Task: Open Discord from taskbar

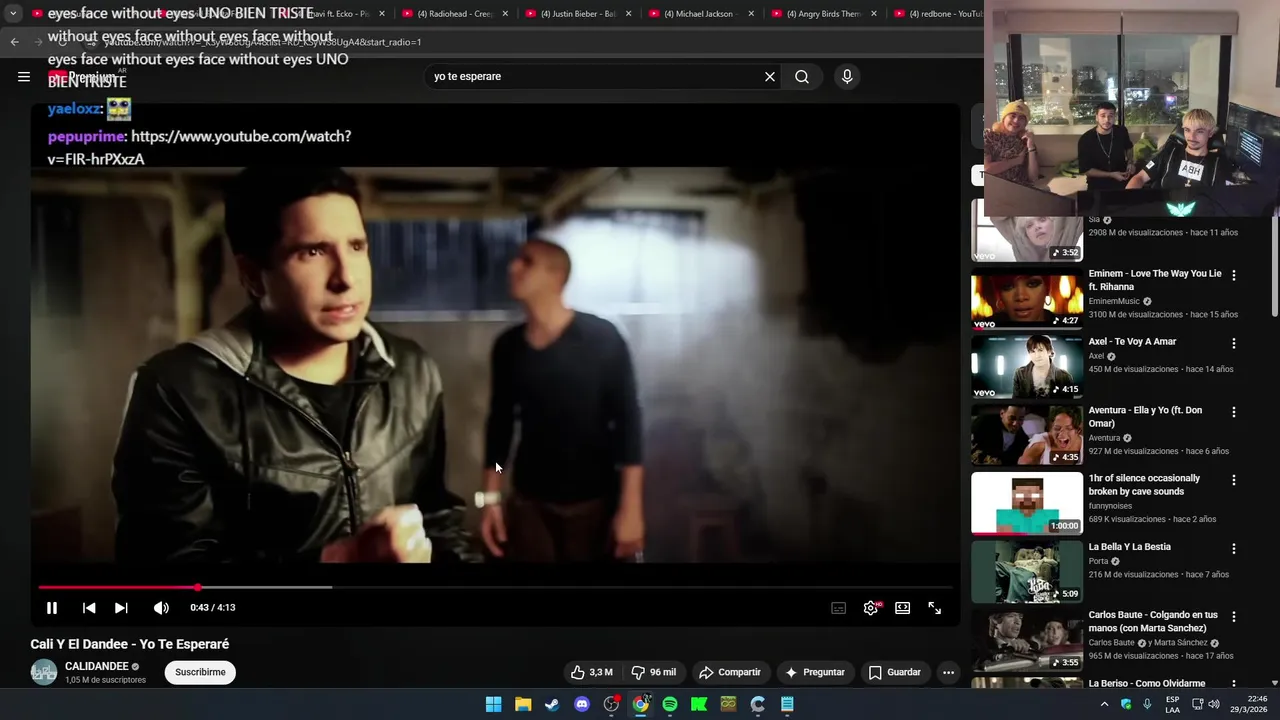Action: 582,704
